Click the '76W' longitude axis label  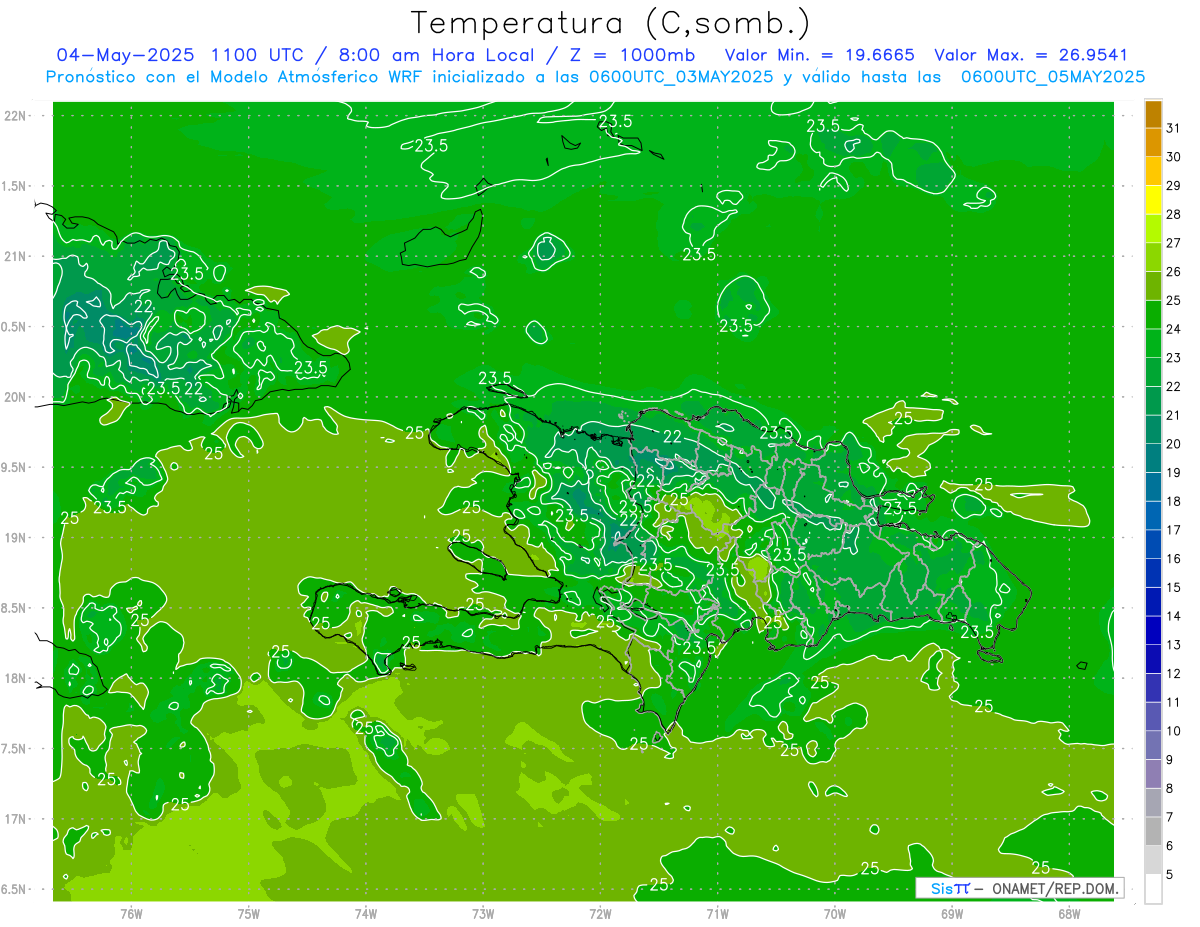tap(131, 913)
